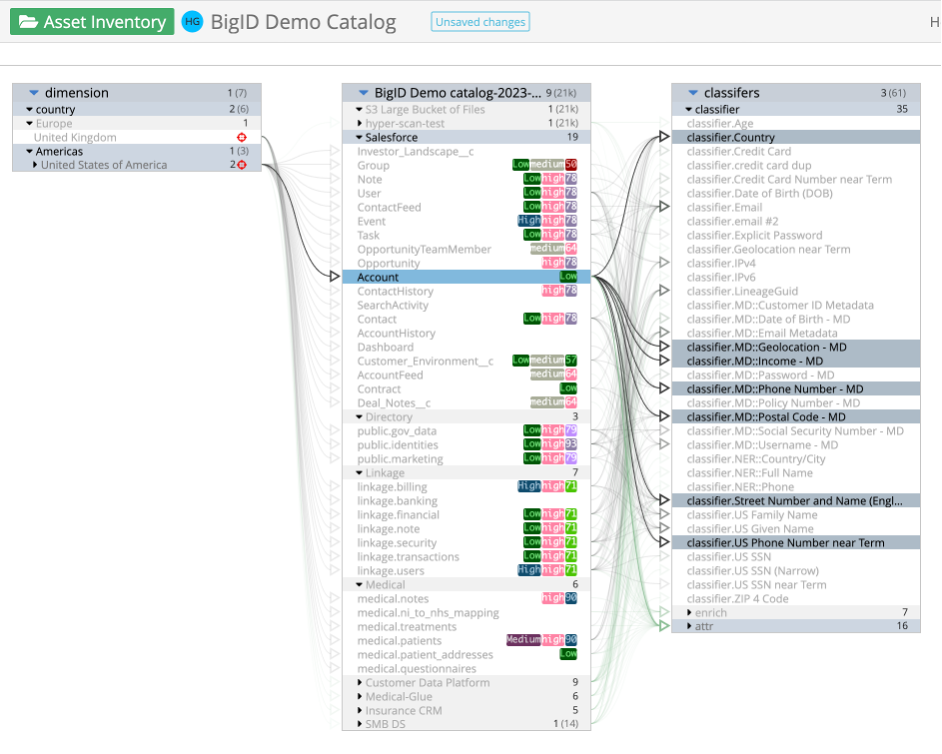This screenshot has height=754, width=942.
Task: Collapse the Medical group arrow
Action: pos(359,585)
